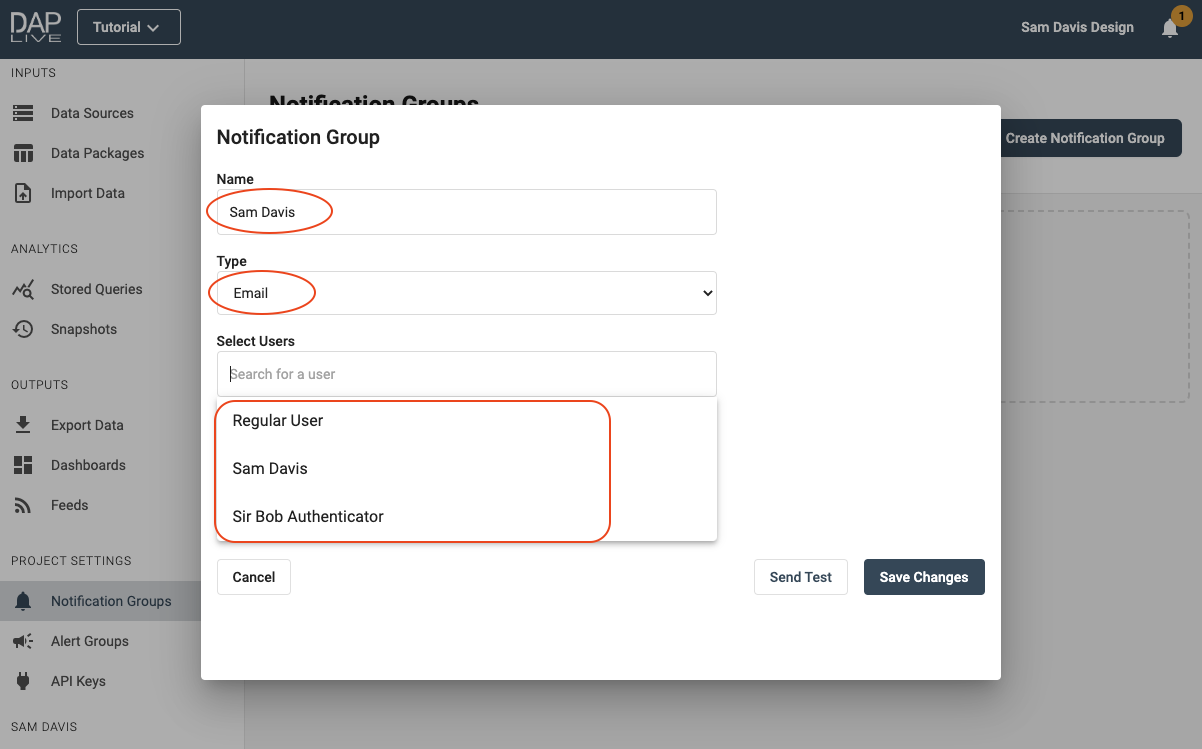Viewport: 1202px width, 749px height.
Task: Open Alert Groups in the sidebar
Action: [90, 641]
